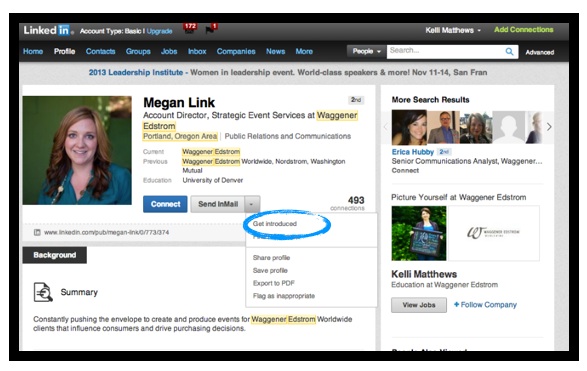
Task: Click the More Search Results heading
Action: tap(431, 100)
